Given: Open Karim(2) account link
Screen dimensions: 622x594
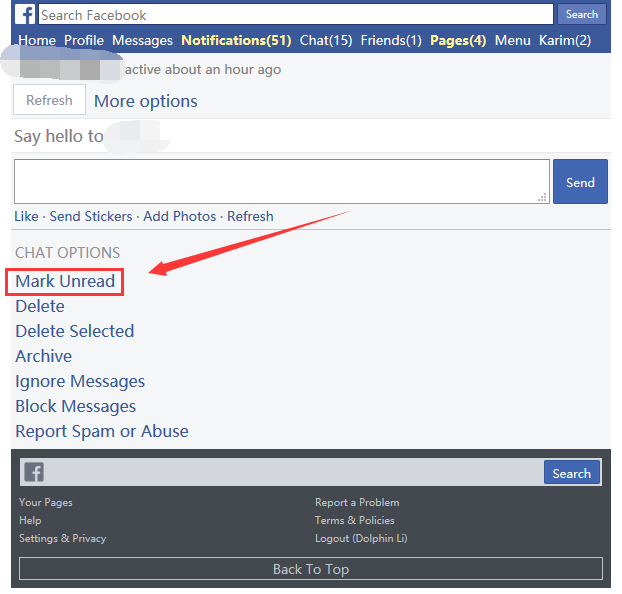Looking at the screenshot, I should [x=565, y=40].
